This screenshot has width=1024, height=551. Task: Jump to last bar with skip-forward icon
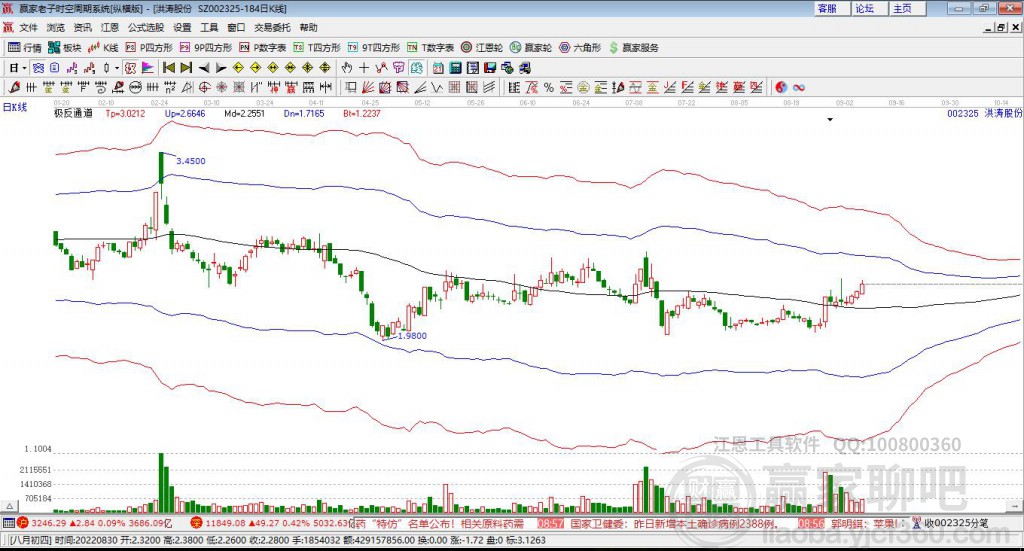point(186,68)
